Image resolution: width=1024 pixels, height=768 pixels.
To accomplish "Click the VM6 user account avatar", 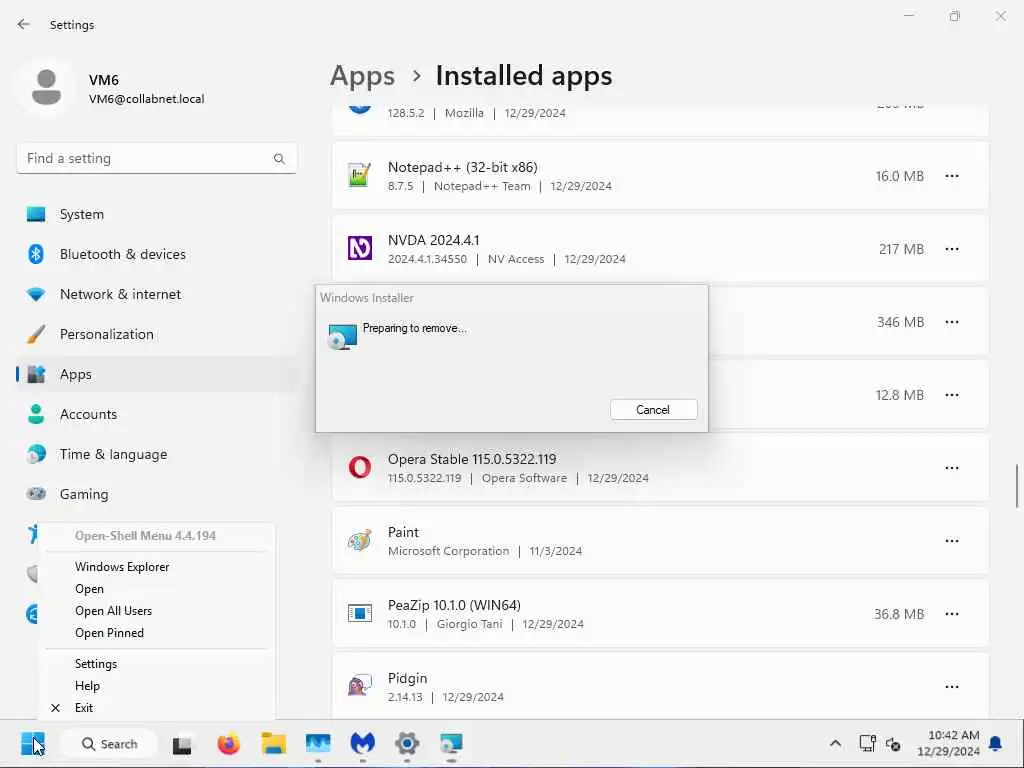I will (x=46, y=87).
